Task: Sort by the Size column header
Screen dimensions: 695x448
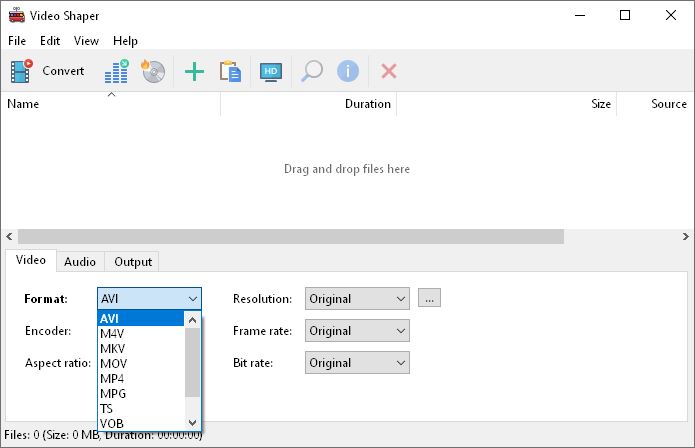Action: click(x=507, y=104)
